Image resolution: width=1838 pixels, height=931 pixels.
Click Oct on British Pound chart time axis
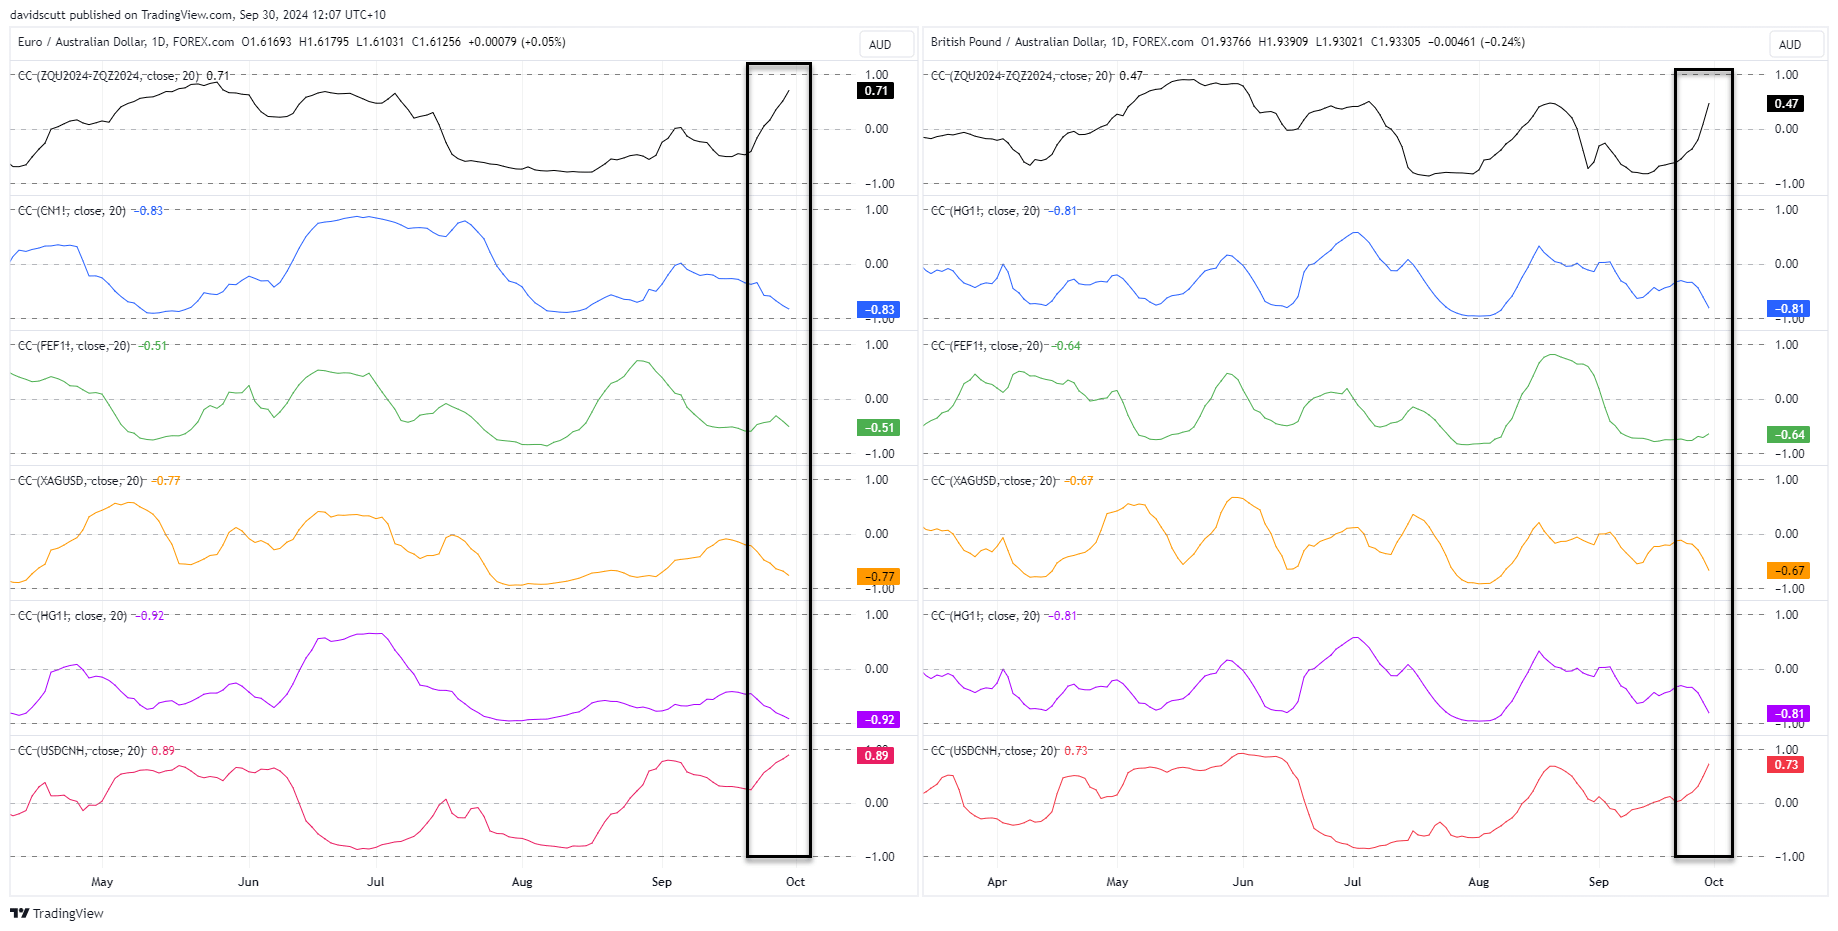click(1714, 882)
